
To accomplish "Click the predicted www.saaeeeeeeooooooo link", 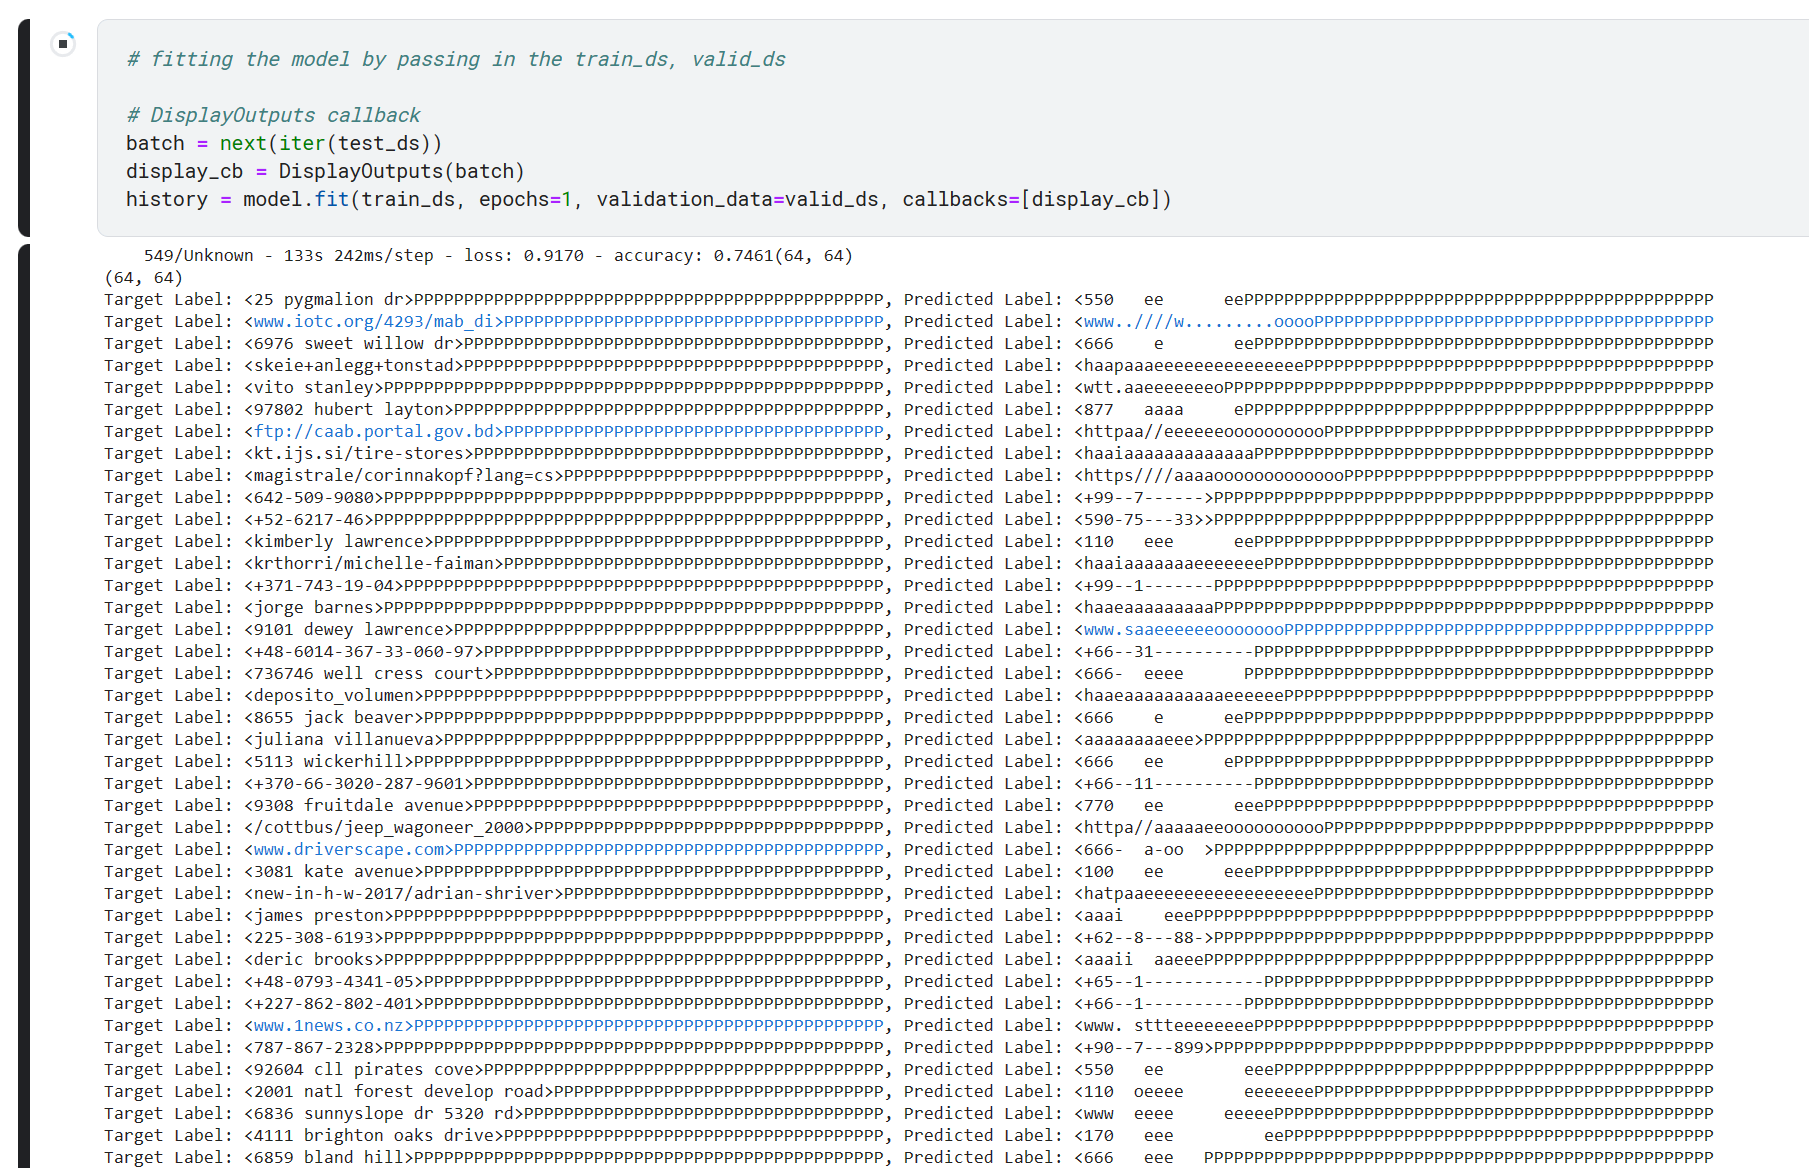I will [1180, 629].
